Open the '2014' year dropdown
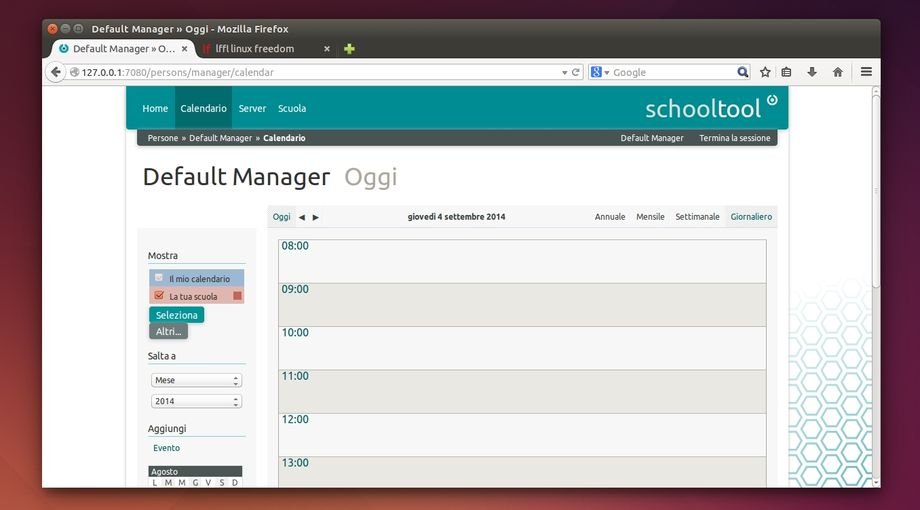The width and height of the screenshot is (920, 510). [196, 401]
